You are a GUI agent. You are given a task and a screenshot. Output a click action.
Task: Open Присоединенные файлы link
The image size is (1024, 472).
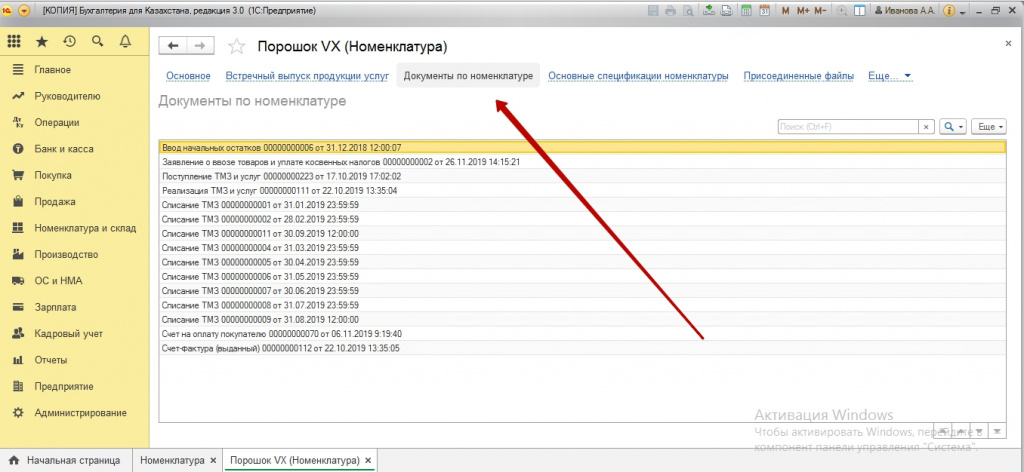pos(798,76)
